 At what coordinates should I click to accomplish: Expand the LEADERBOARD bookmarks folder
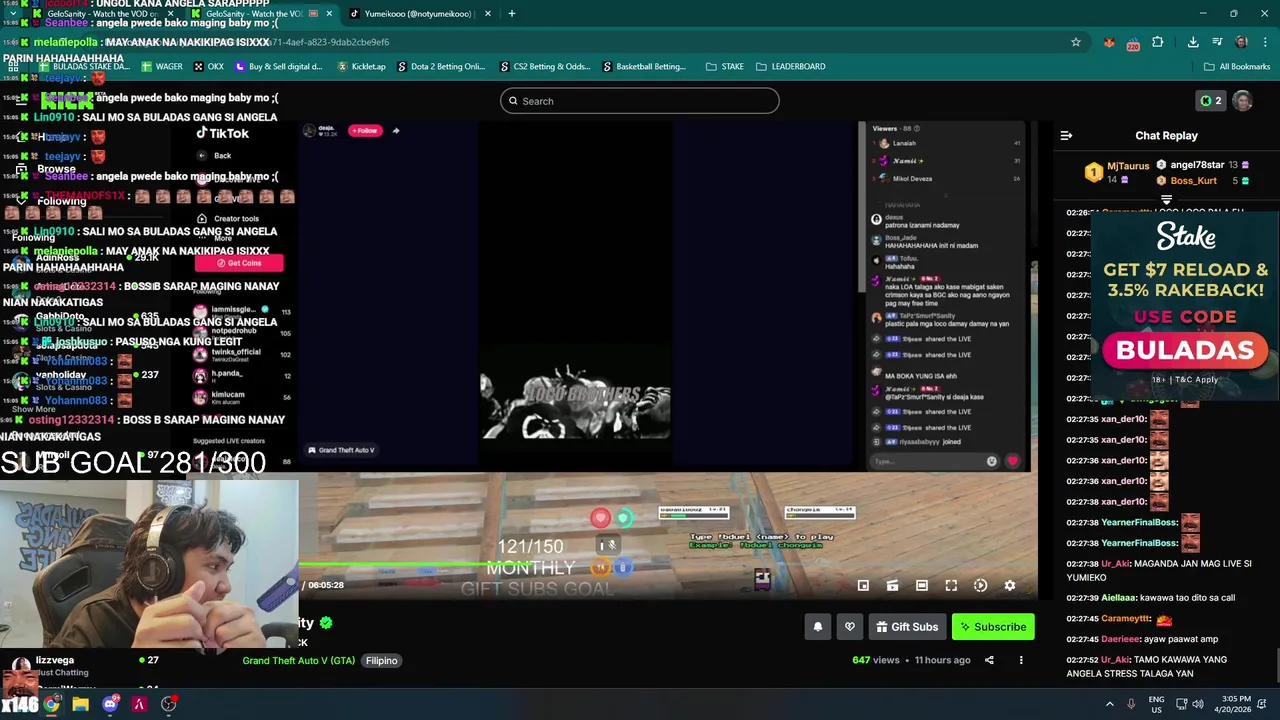790,67
